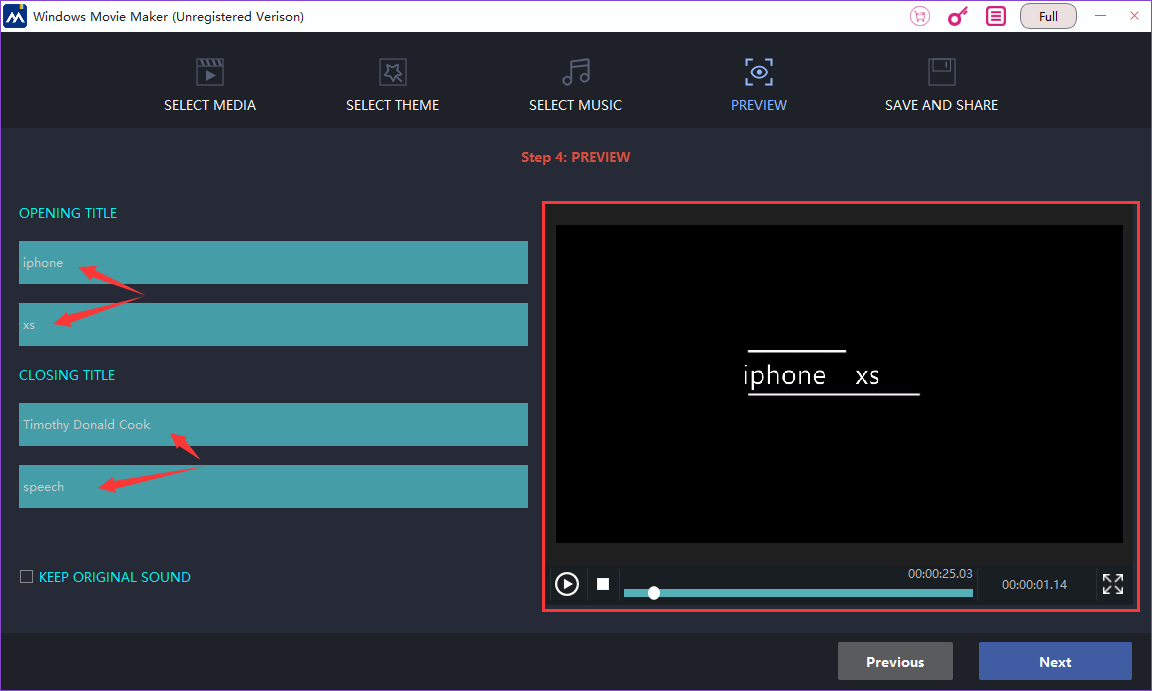This screenshot has height=691, width=1152.
Task: Click the Next button
Action: point(1055,662)
